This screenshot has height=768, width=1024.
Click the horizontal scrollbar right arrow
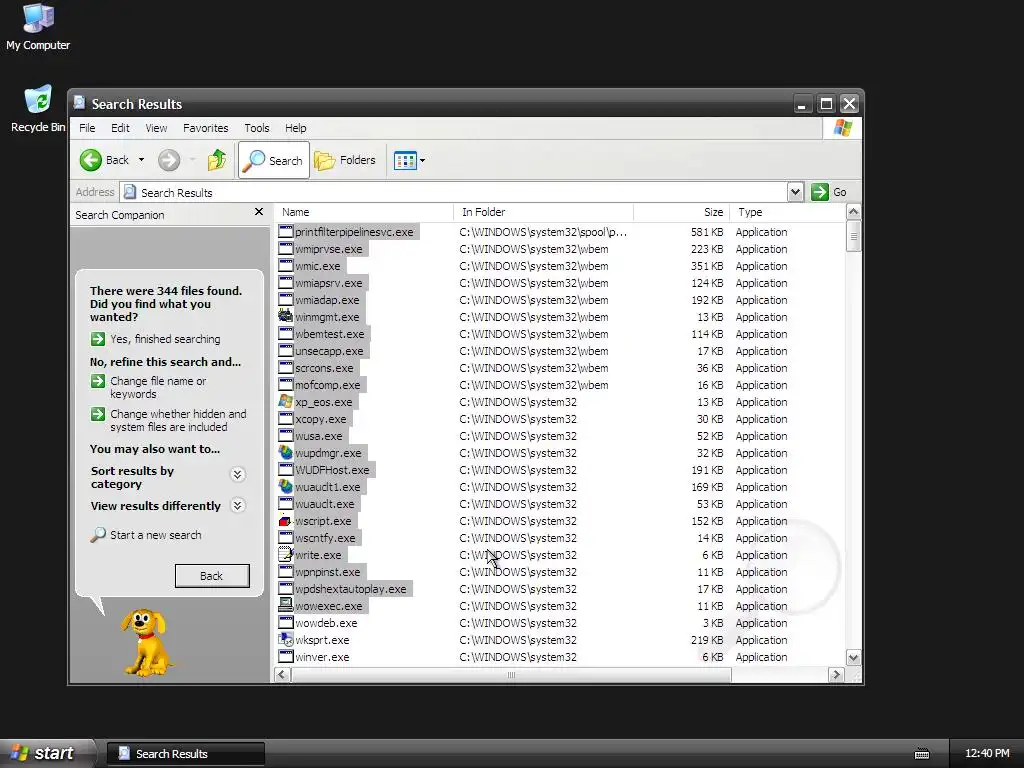tap(836, 675)
